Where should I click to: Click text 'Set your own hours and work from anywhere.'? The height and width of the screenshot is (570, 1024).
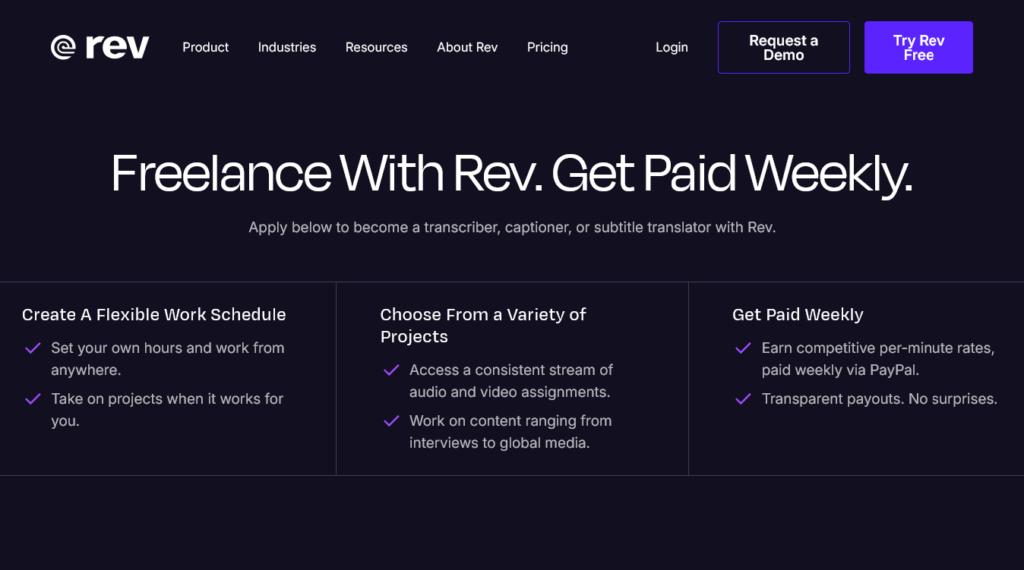[x=168, y=359]
